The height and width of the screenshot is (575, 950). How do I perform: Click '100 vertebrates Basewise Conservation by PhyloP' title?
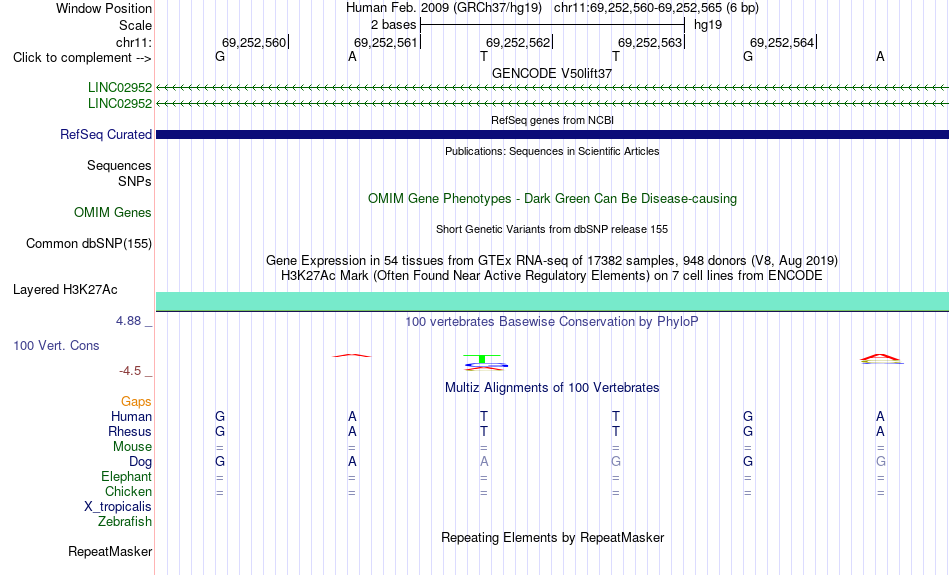pyautogui.click(x=552, y=322)
